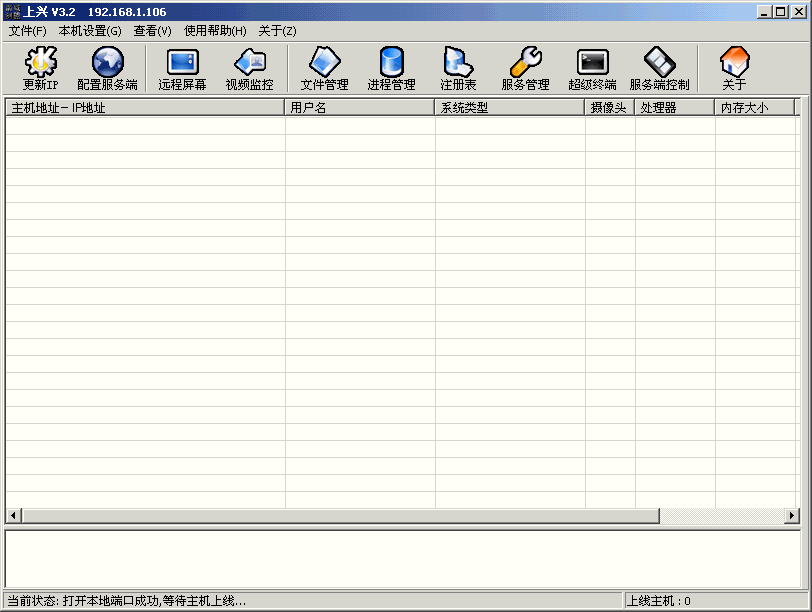Open the 本机设置(G) menu
This screenshot has width=812, height=612.
click(x=90, y=31)
